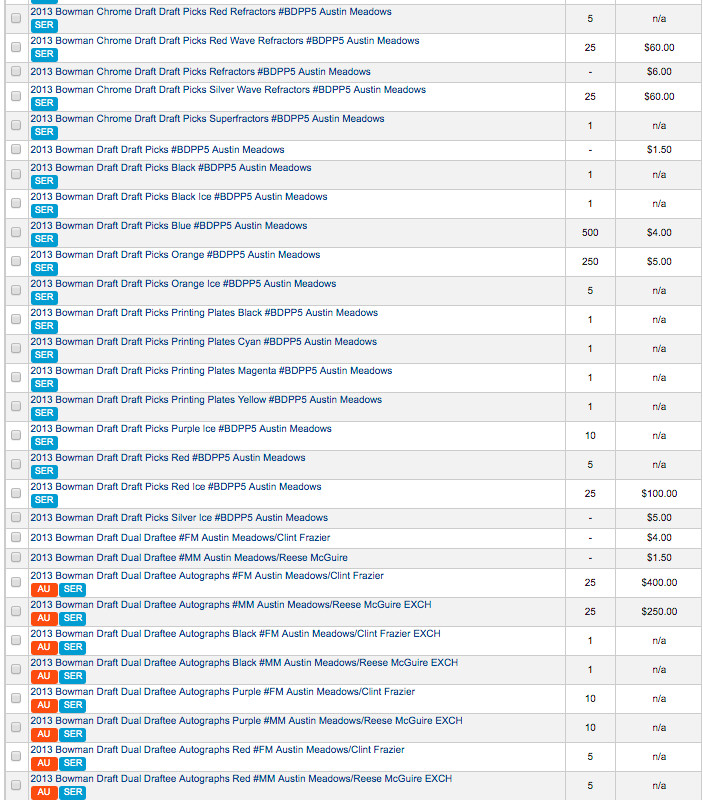The image size is (703, 800).
Task: Click SER badge under Printing Plates Cyan
Action: [x=44, y=355]
